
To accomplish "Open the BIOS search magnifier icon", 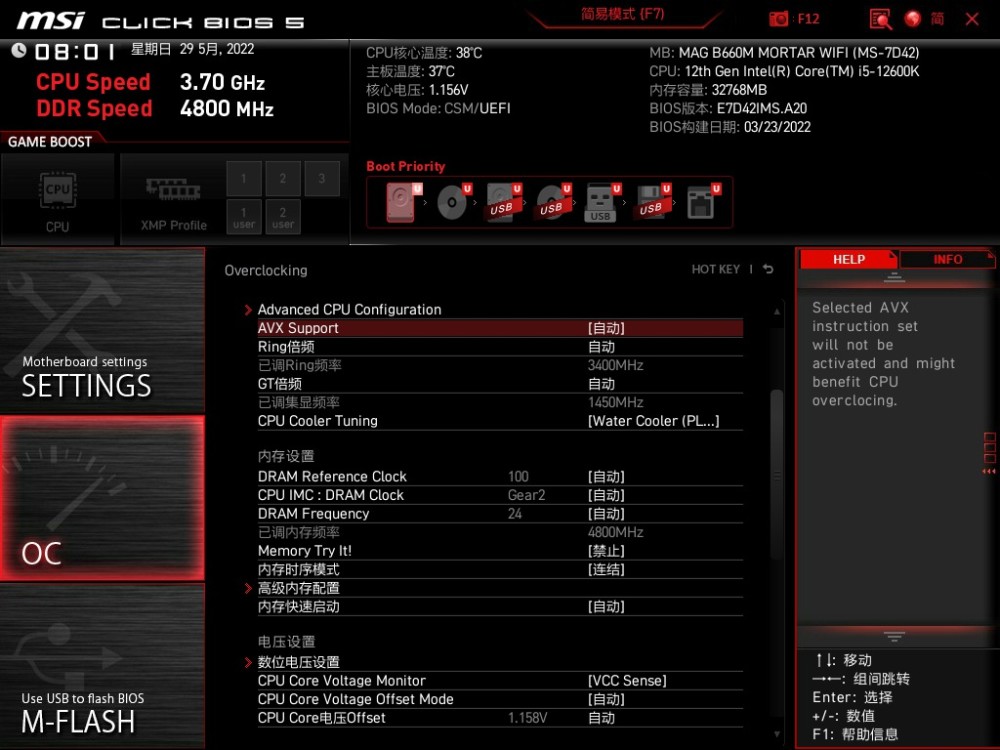I will click(880, 19).
